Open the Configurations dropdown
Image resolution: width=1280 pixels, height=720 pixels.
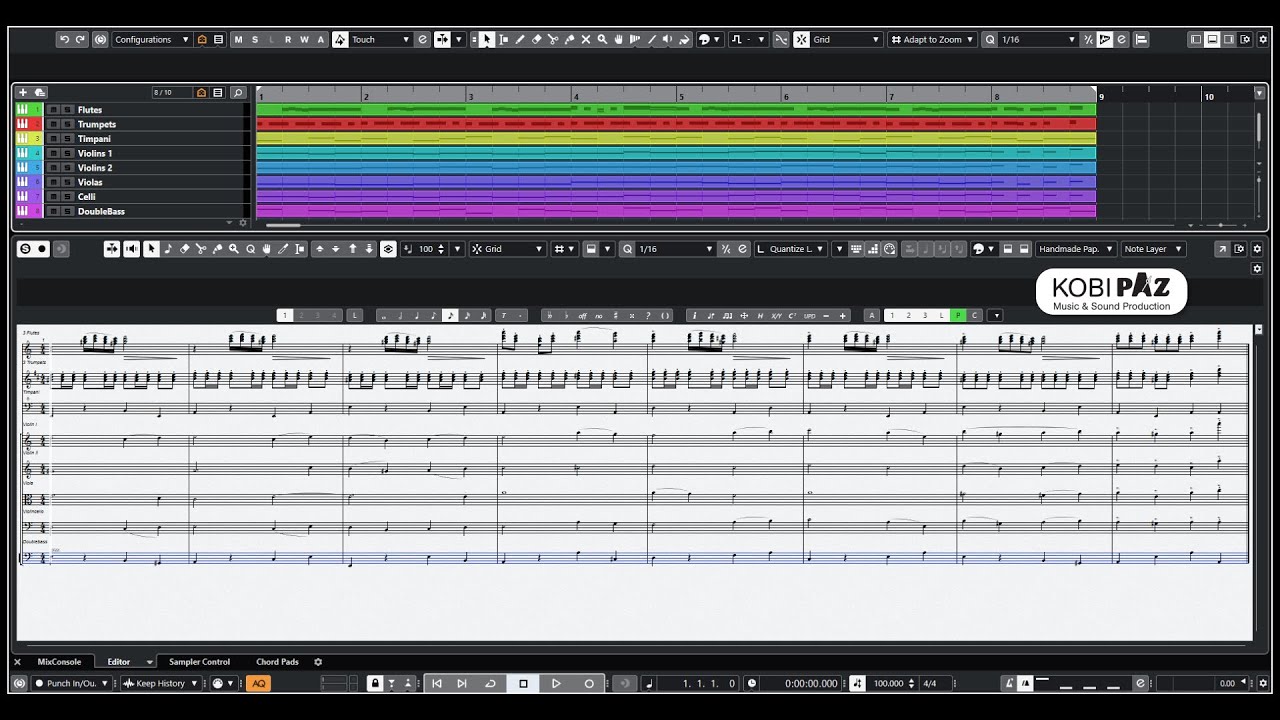tap(150, 40)
